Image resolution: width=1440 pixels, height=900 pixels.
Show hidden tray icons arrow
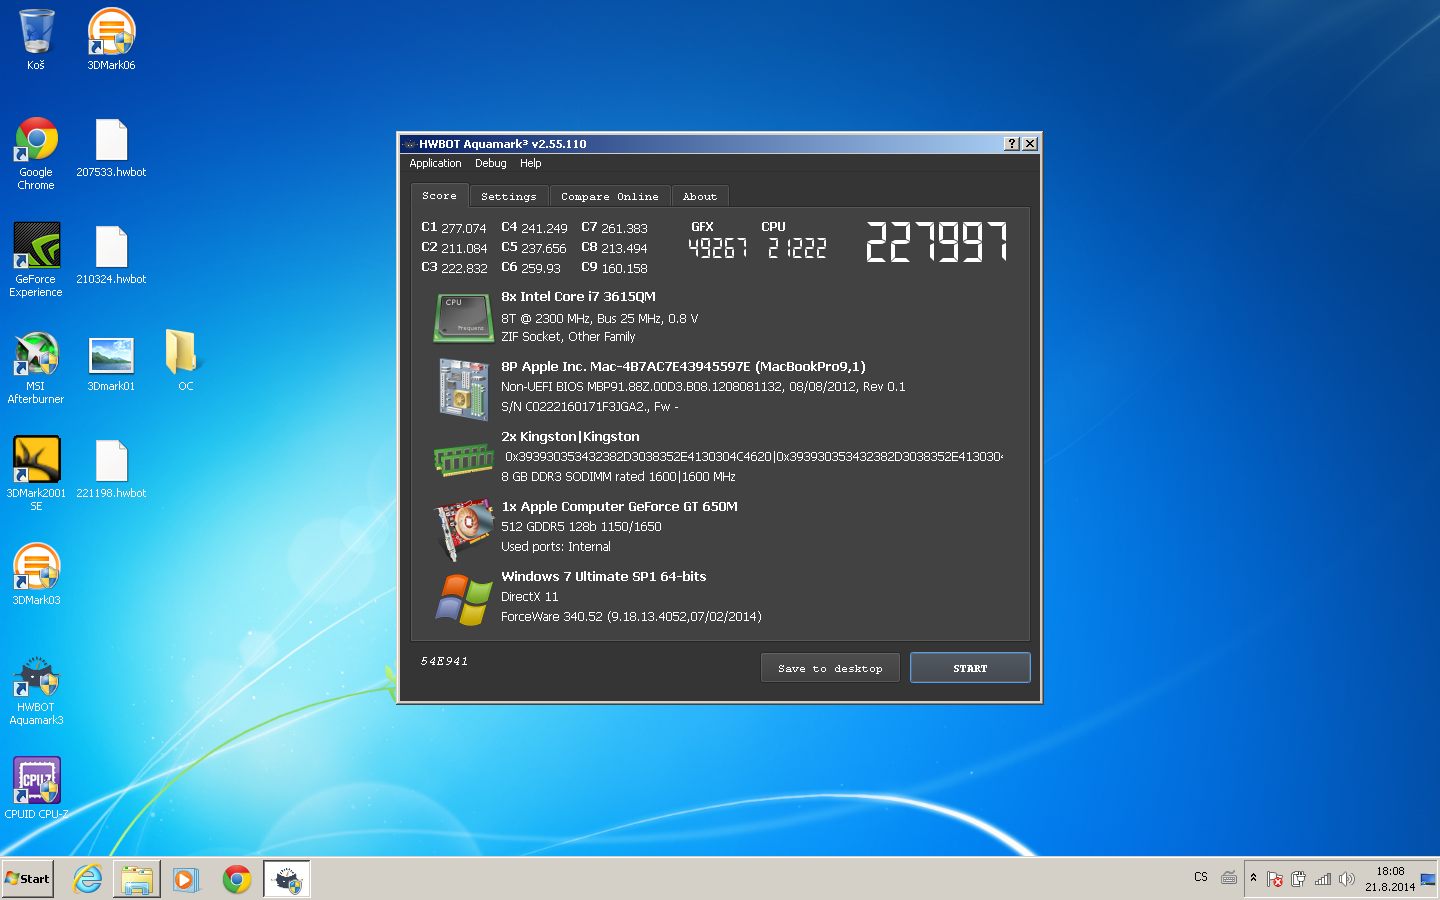click(x=1254, y=878)
